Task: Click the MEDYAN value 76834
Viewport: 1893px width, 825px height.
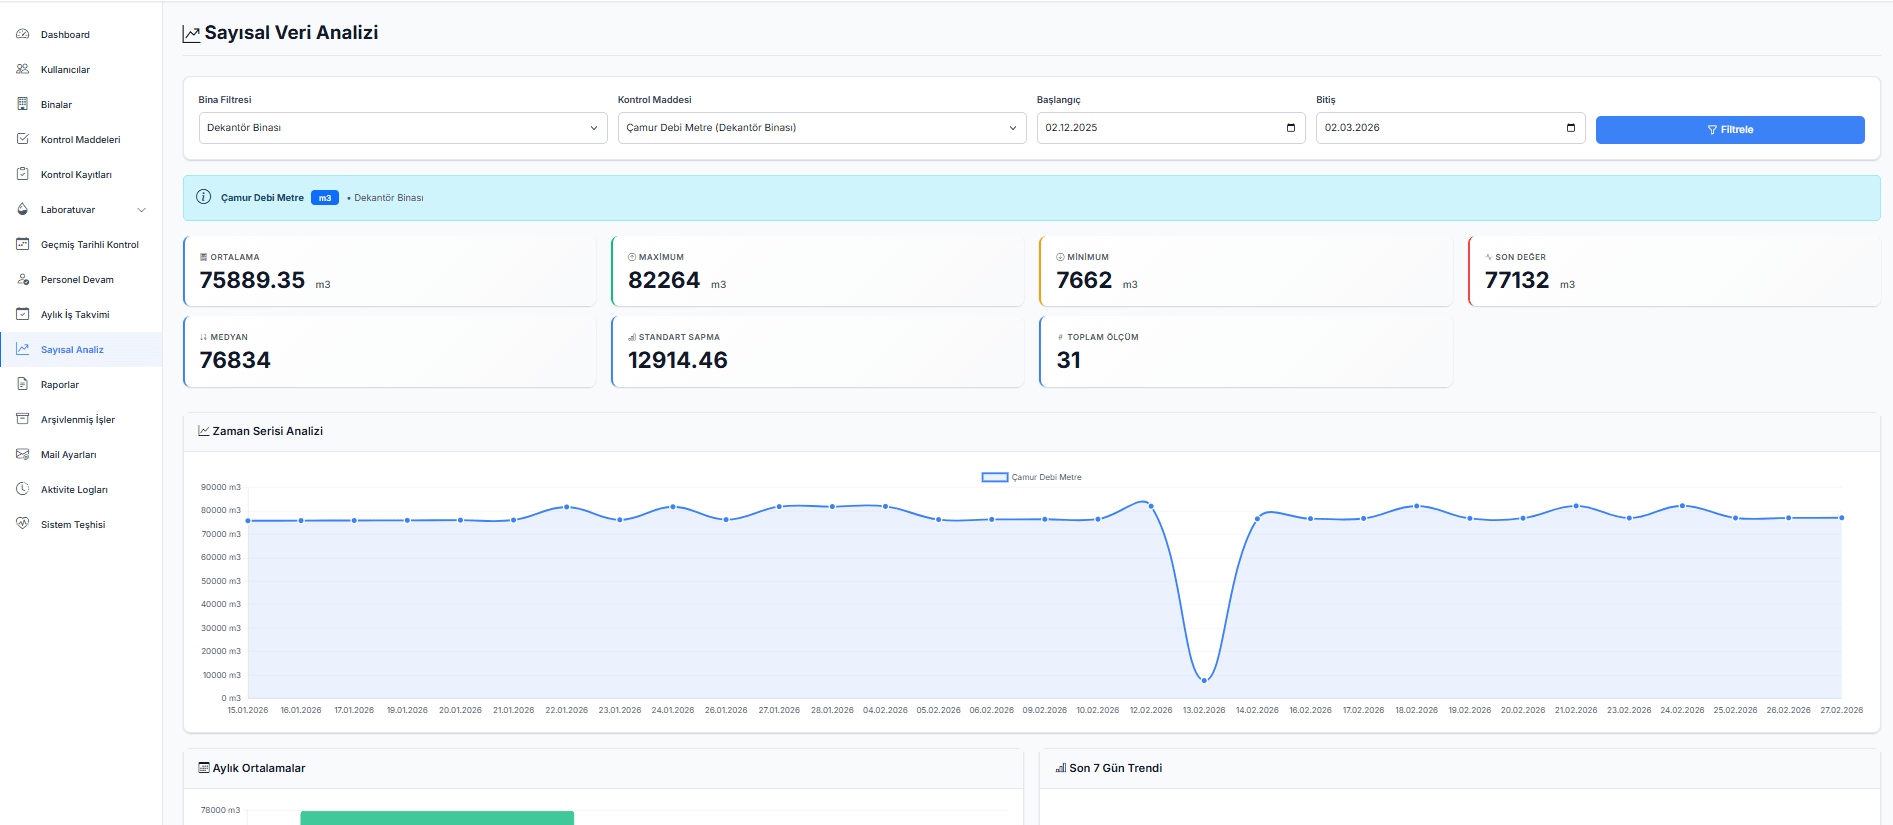Action: click(x=235, y=360)
